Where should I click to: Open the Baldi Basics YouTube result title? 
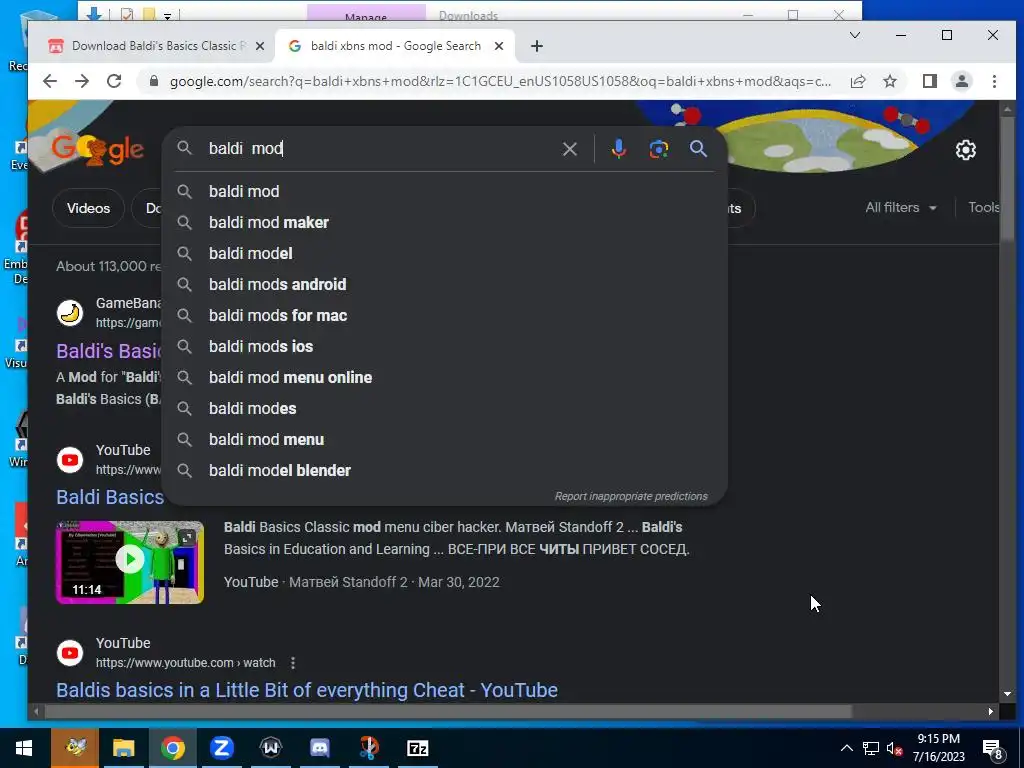[x=110, y=497]
